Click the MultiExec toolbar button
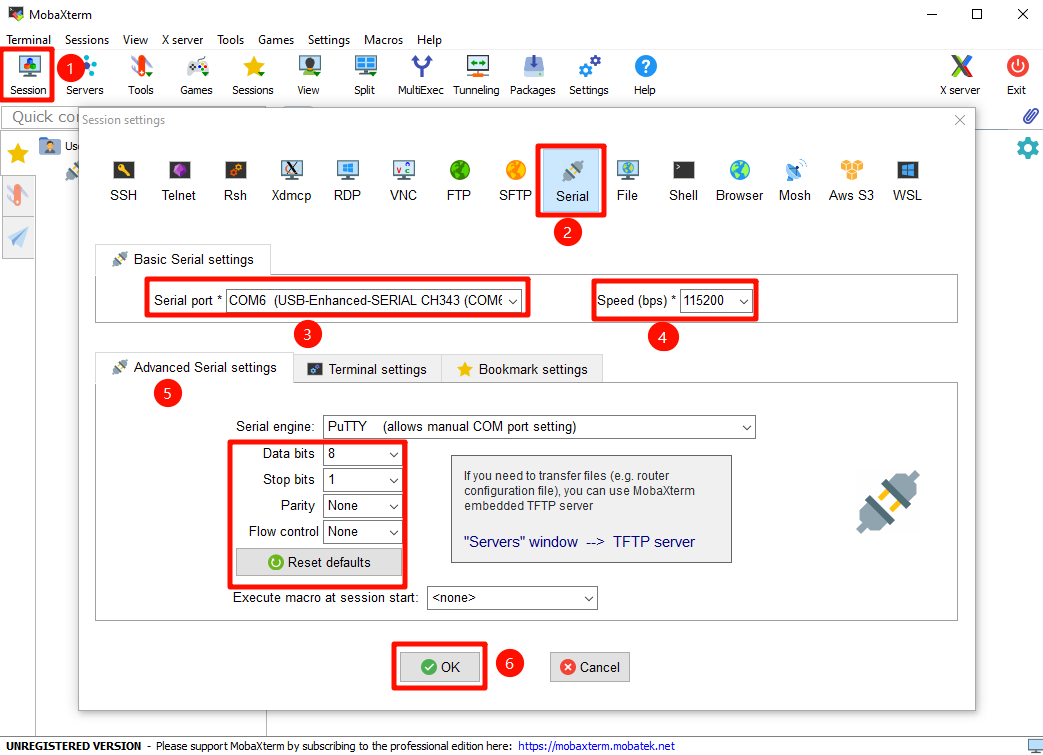Viewport: 1043px width, 755px height. 421,75
